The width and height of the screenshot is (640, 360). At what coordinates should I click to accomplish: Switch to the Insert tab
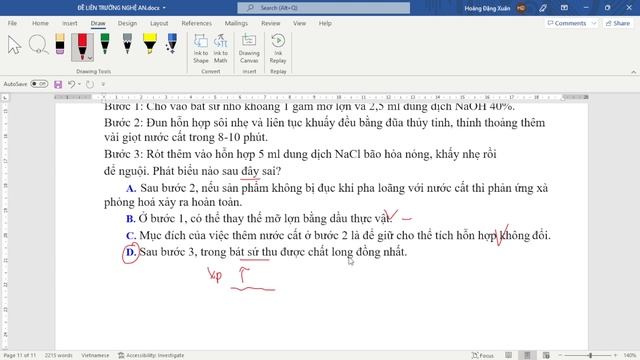pyautogui.click(x=69, y=23)
